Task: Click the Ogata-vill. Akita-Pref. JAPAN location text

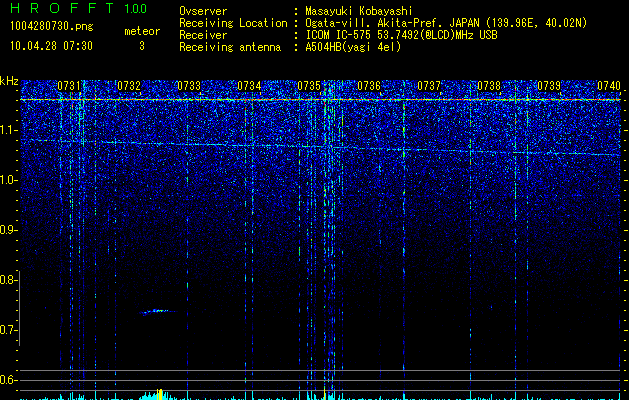Action: click(x=446, y=23)
